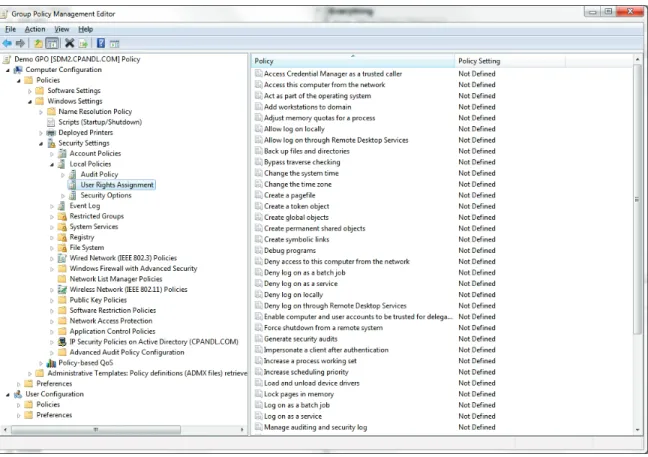Image resolution: width=648 pixels, height=457 pixels.
Task: Click the User Configuration user icon
Action: [18, 394]
